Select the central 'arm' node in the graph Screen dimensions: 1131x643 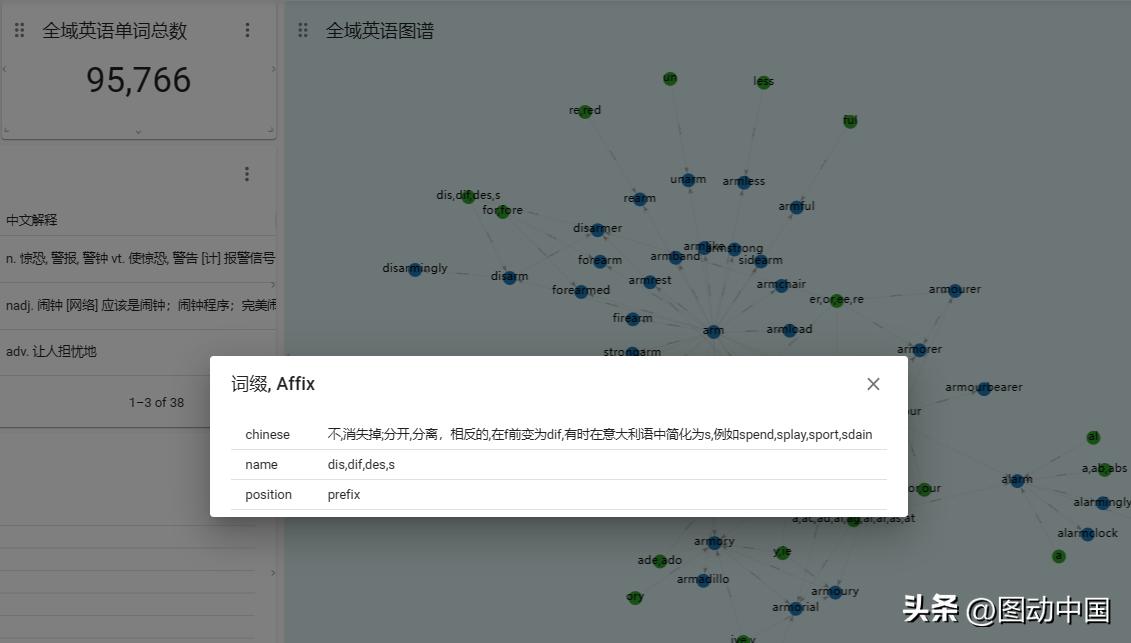point(713,330)
